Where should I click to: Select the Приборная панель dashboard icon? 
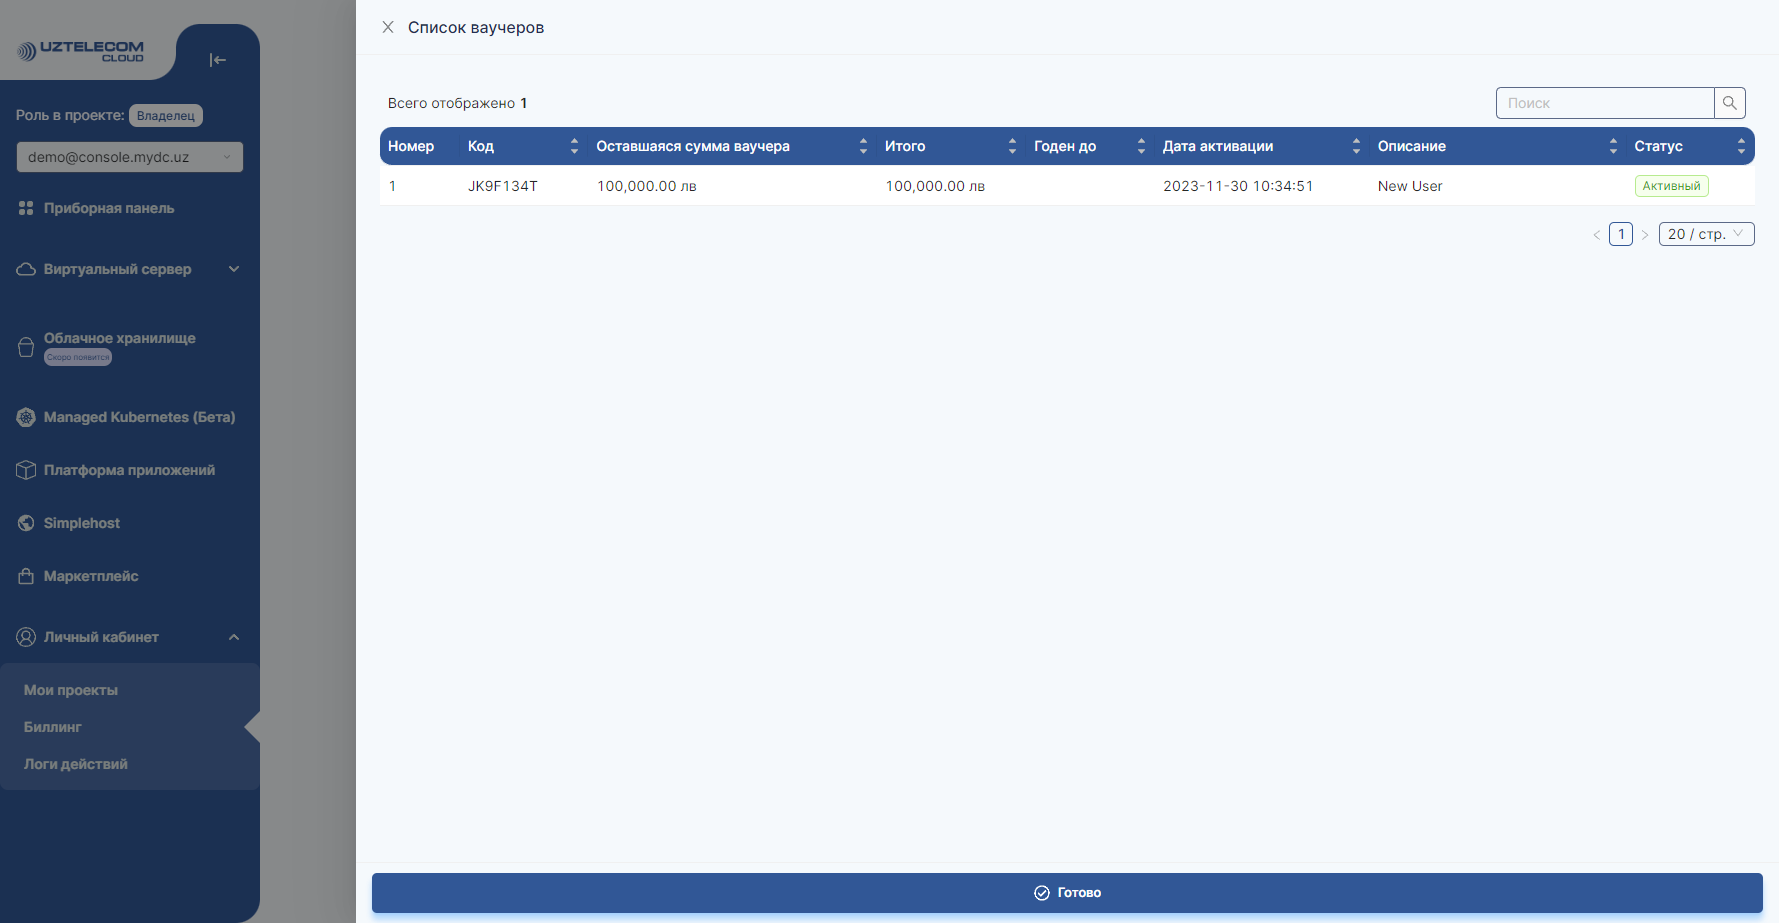(x=25, y=208)
